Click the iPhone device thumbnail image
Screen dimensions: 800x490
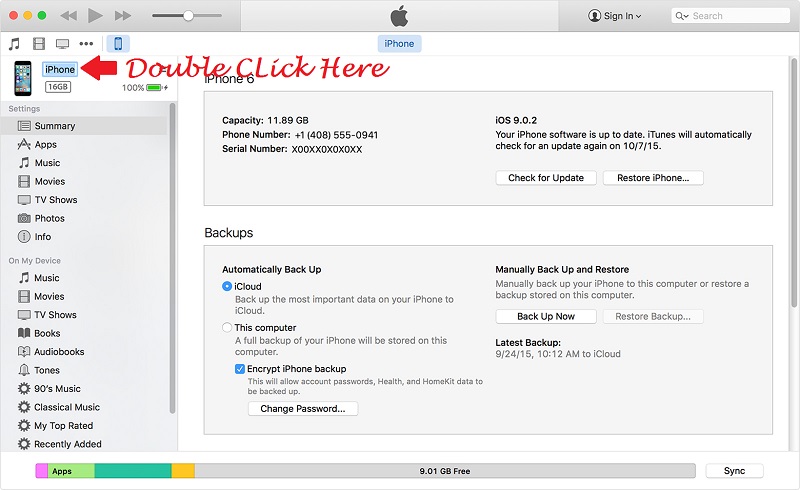22,78
